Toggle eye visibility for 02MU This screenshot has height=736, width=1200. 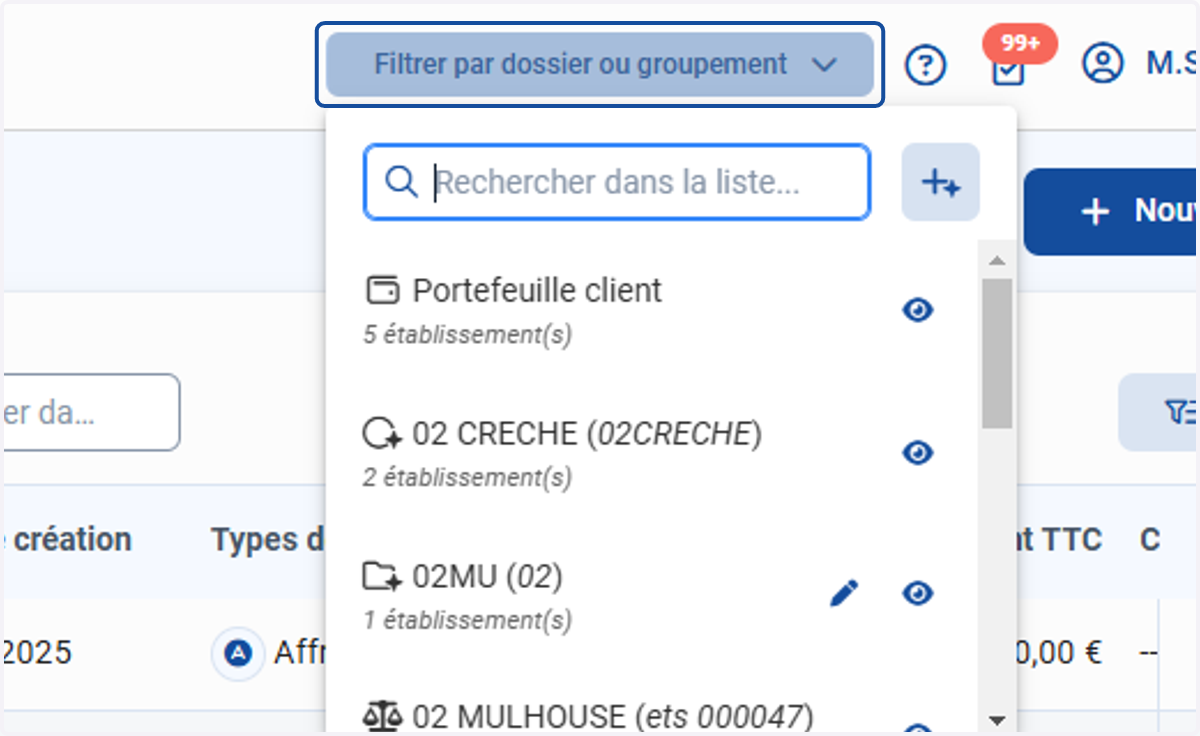[x=917, y=594]
